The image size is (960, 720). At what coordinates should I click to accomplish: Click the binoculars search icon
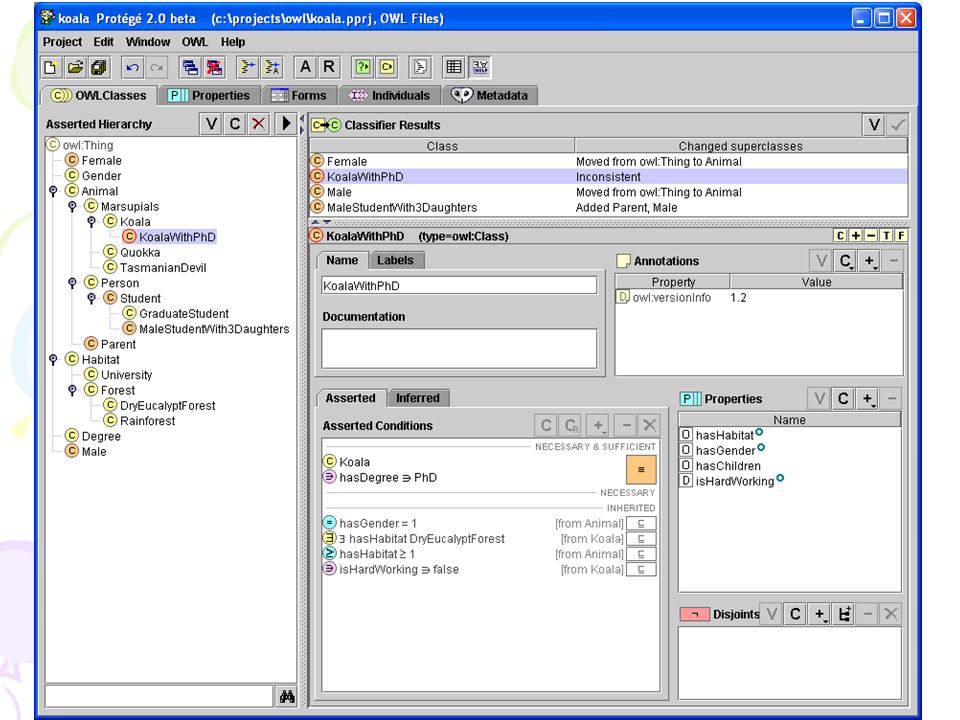(287, 696)
